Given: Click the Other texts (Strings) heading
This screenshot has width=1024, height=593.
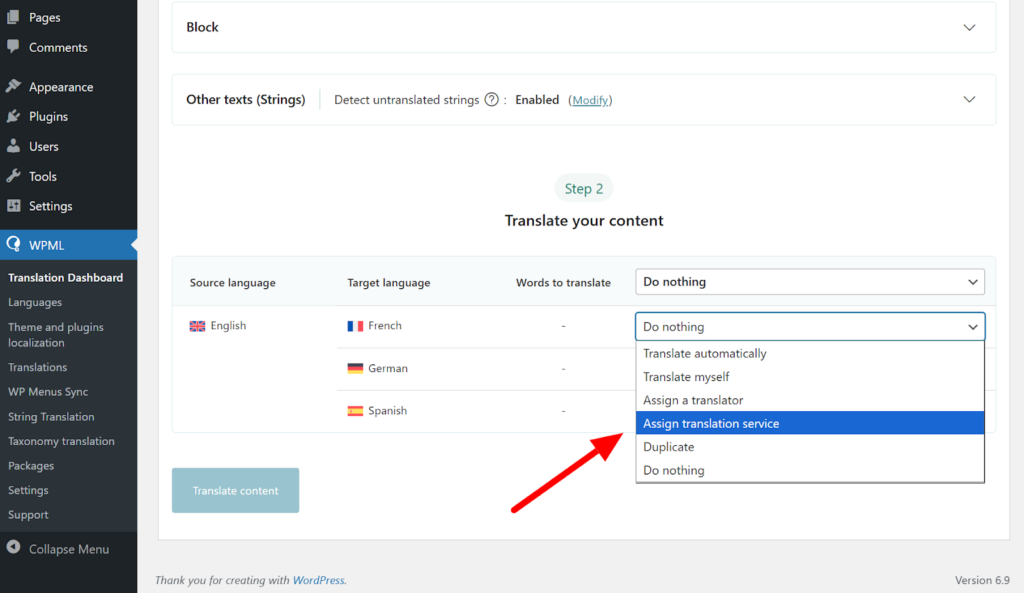Looking at the screenshot, I should tap(246, 99).
